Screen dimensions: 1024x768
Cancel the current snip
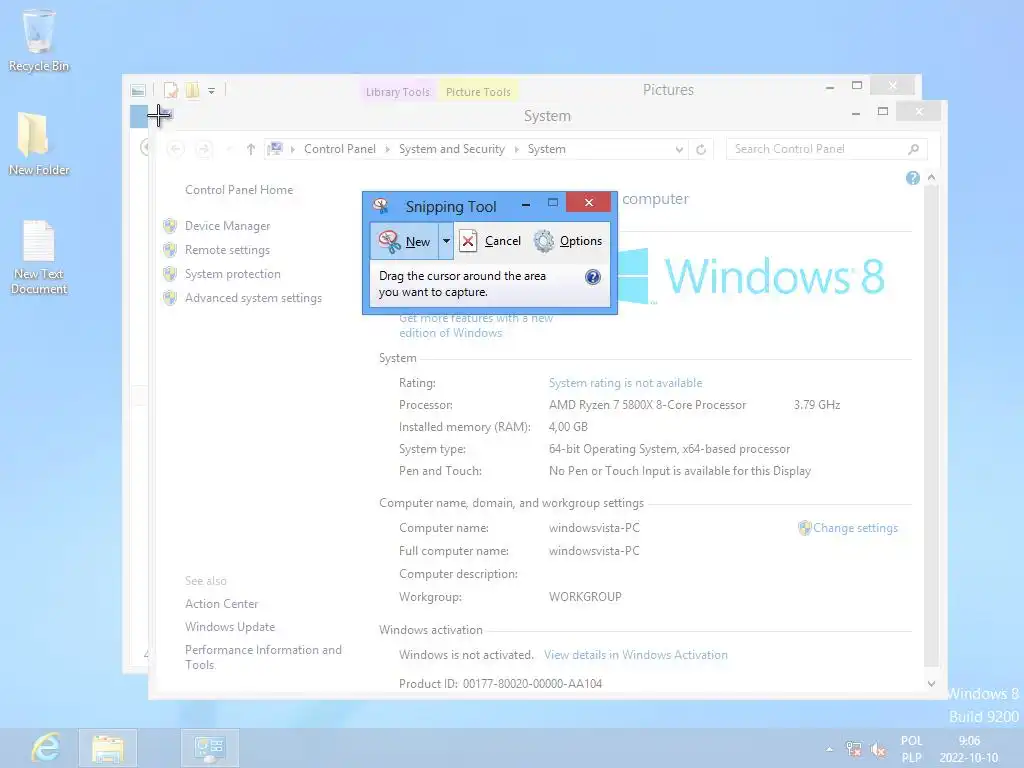point(490,241)
